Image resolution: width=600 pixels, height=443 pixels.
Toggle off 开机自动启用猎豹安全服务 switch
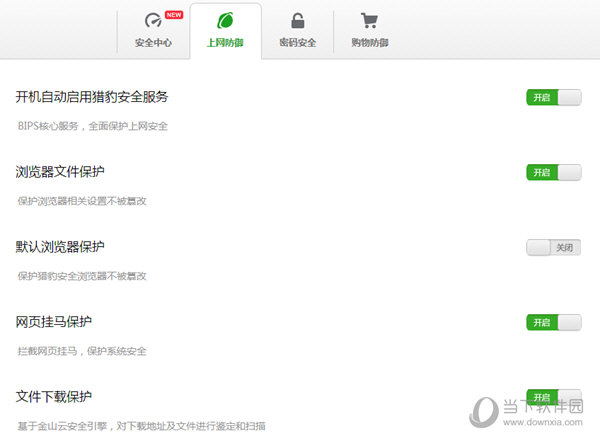click(554, 97)
